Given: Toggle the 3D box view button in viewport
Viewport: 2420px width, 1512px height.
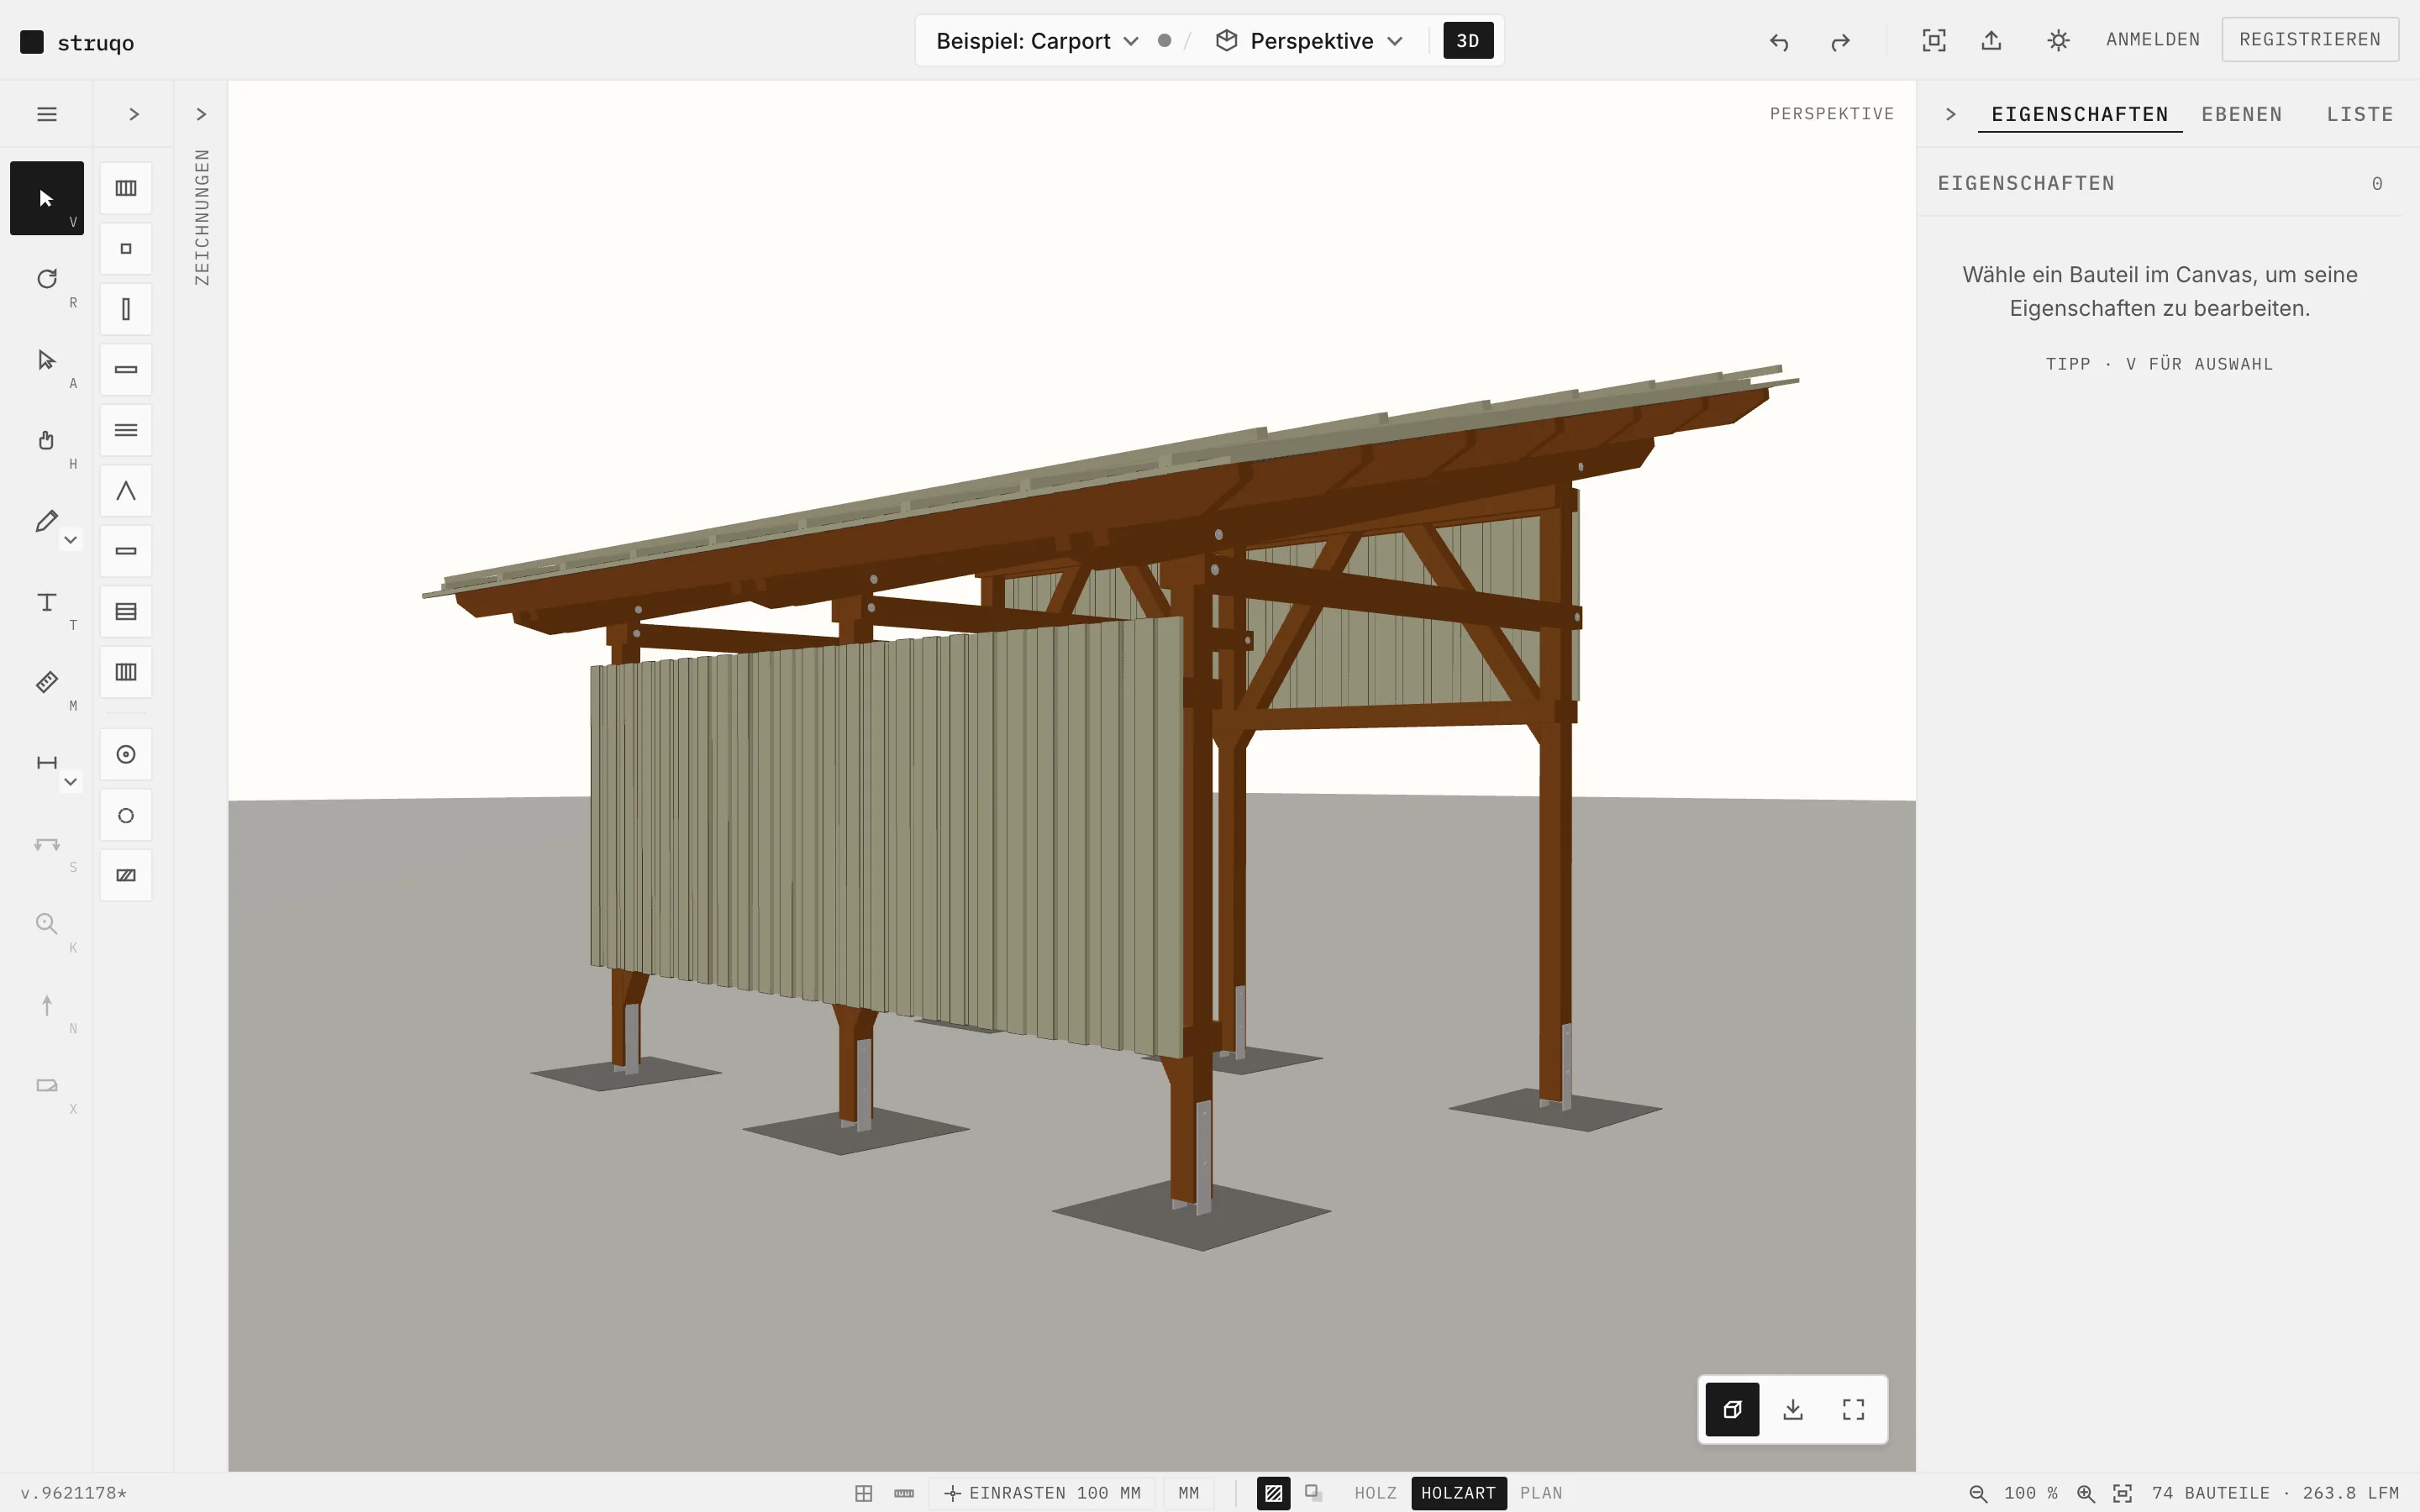Looking at the screenshot, I should pyautogui.click(x=1732, y=1410).
